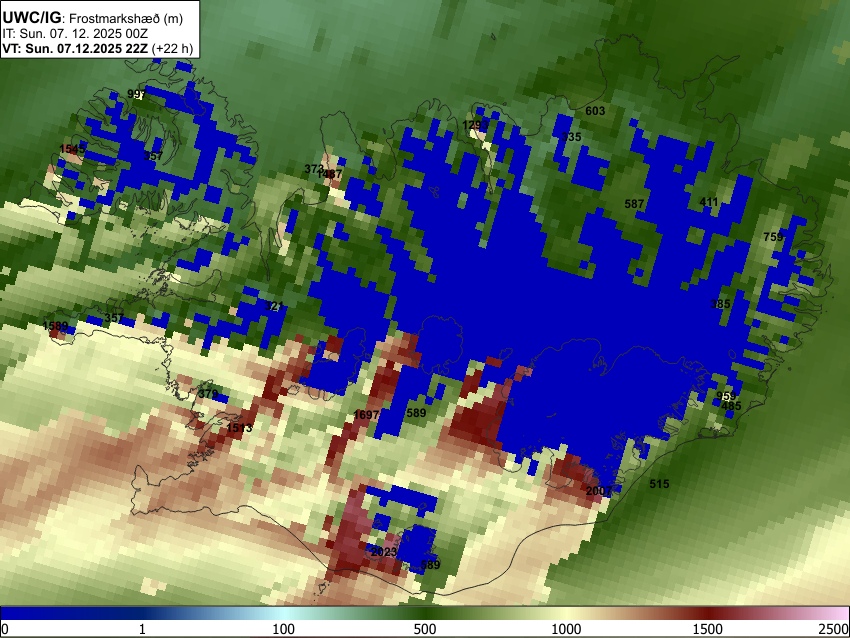Click the initial time line 'IT: Sun. 07. 12. 2025 00Z'
This screenshot has width=850, height=638.
coord(75,34)
